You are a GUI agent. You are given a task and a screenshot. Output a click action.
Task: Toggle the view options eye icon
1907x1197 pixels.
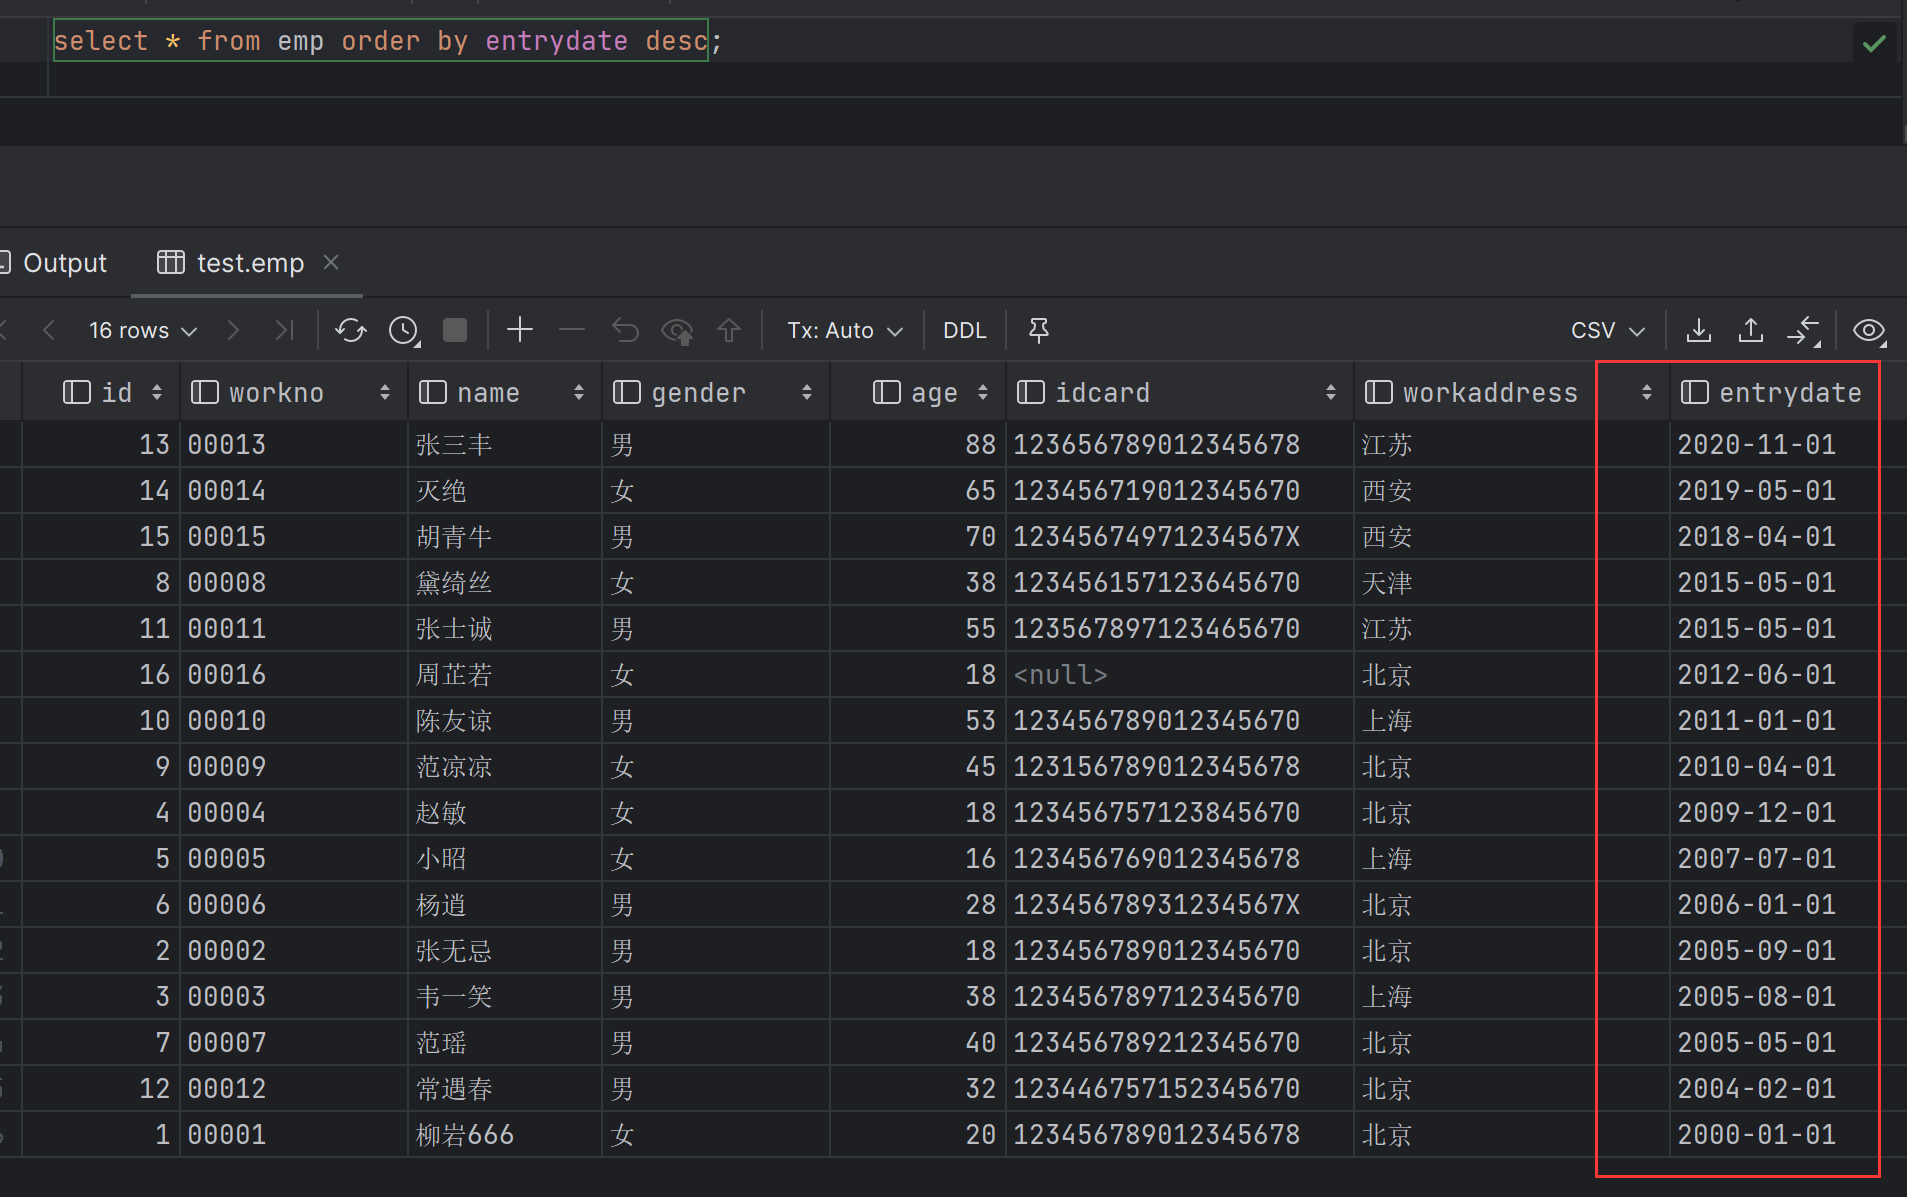pos(1869,331)
